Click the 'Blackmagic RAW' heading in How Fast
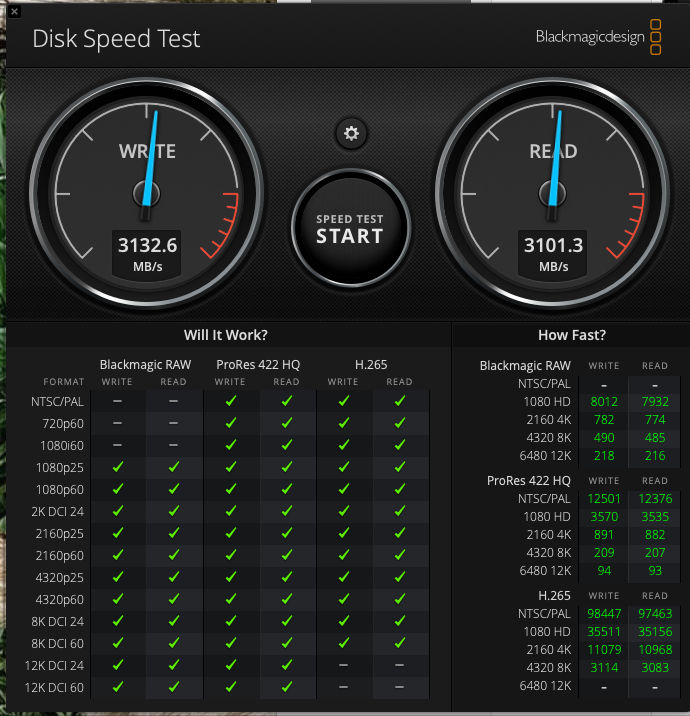The width and height of the screenshot is (690, 716). [x=525, y=366]
